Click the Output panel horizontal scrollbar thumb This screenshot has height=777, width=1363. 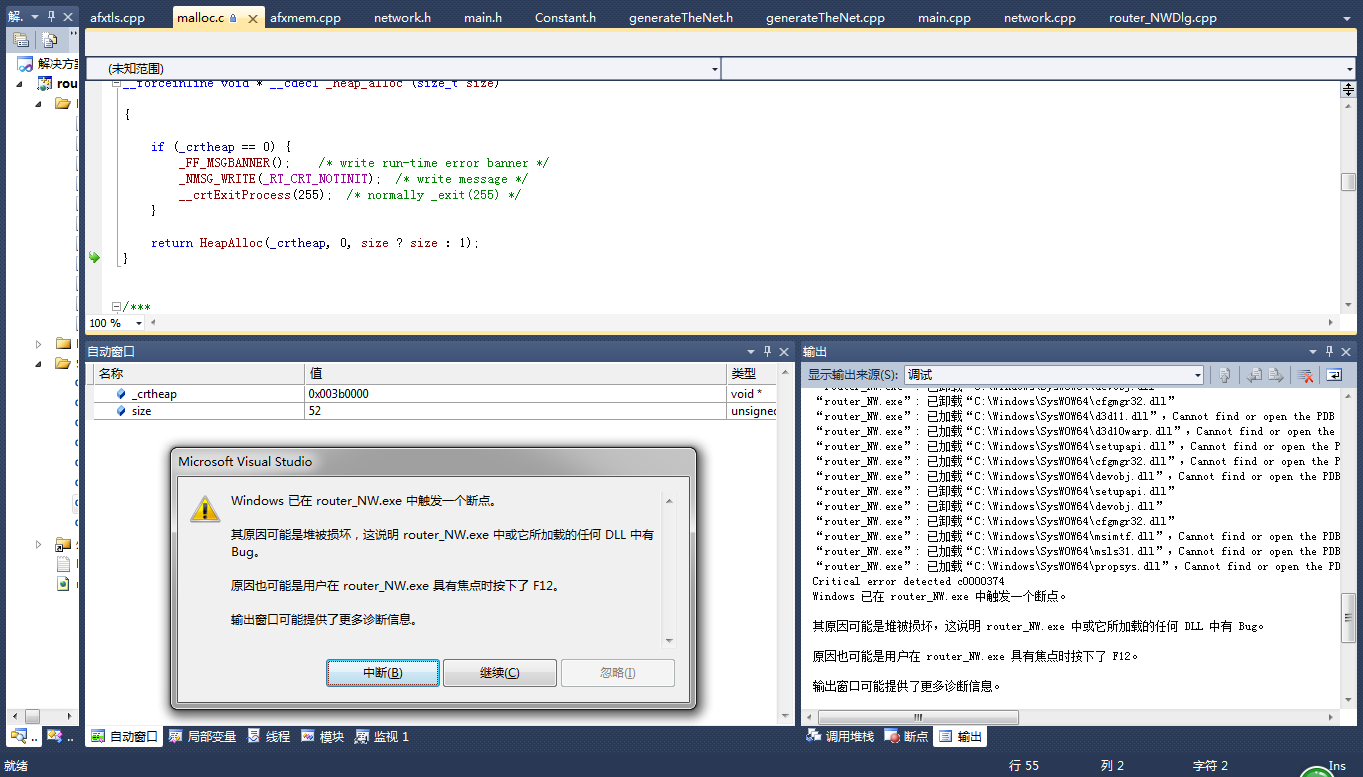point(918,717)
